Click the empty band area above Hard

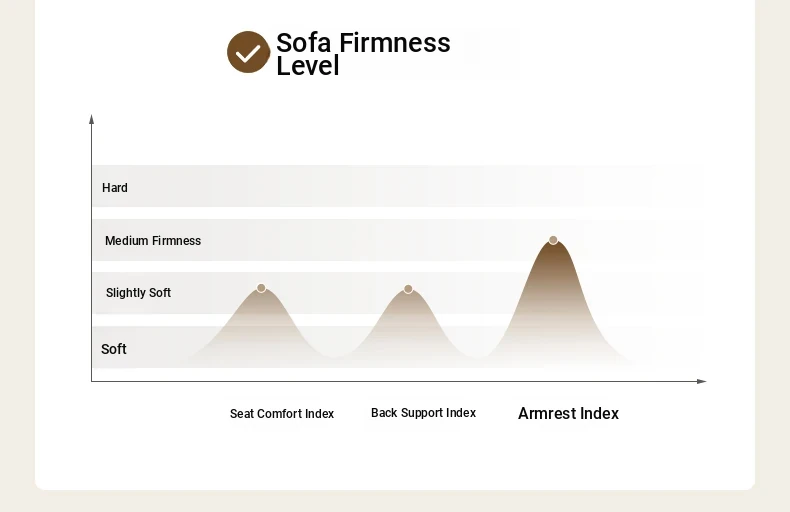(x=398, y=144)
